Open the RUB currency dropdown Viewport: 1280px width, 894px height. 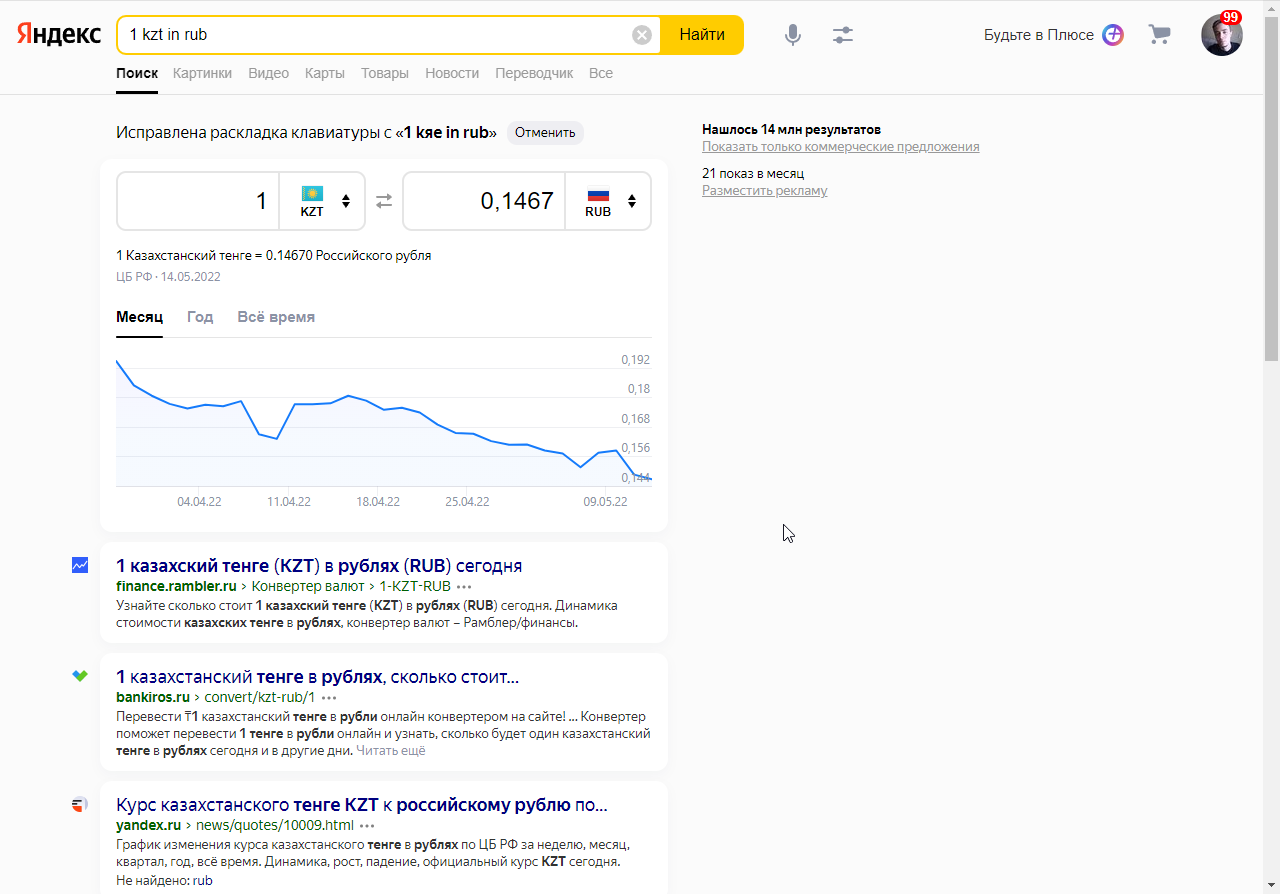608,201
